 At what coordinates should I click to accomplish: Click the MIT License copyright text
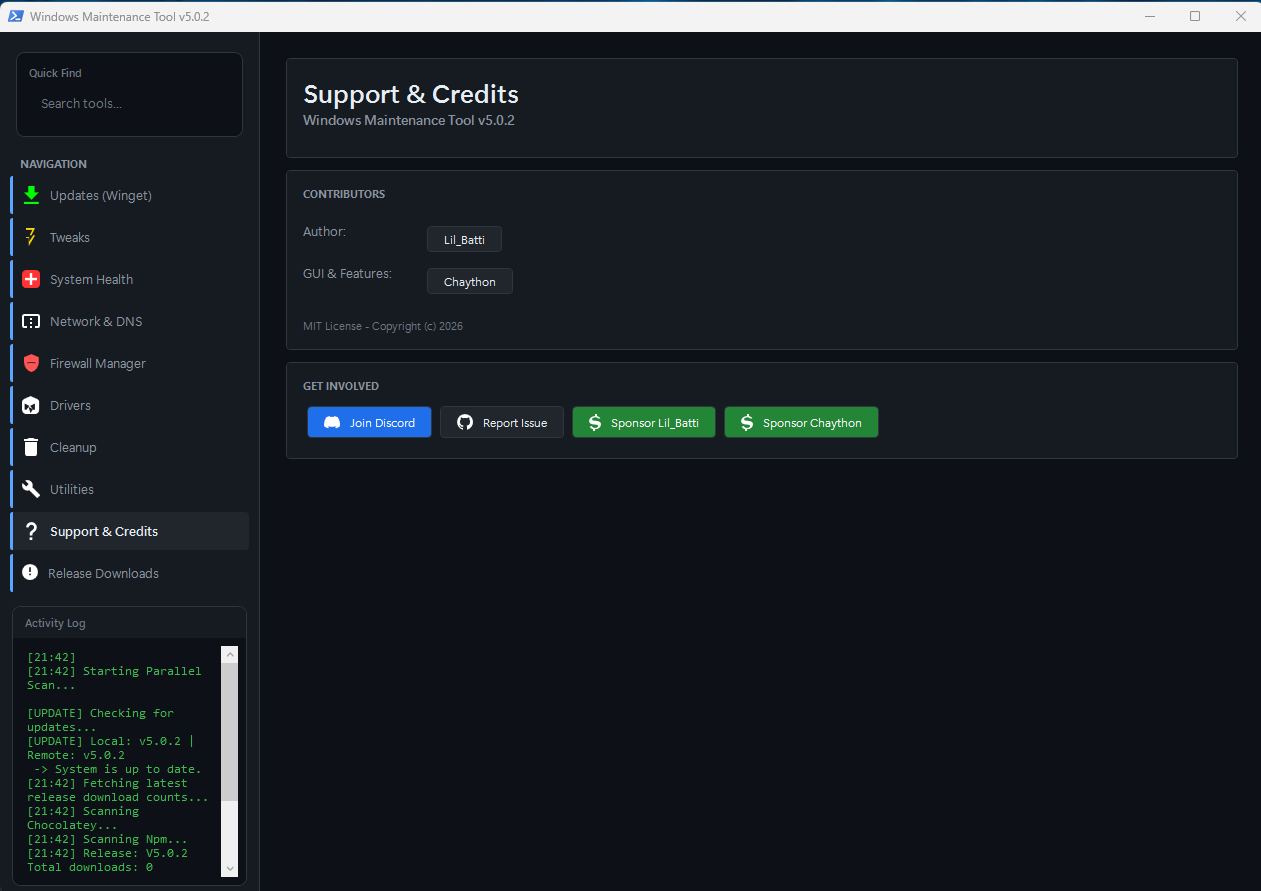pyautogui.click(x=383, y=326)
